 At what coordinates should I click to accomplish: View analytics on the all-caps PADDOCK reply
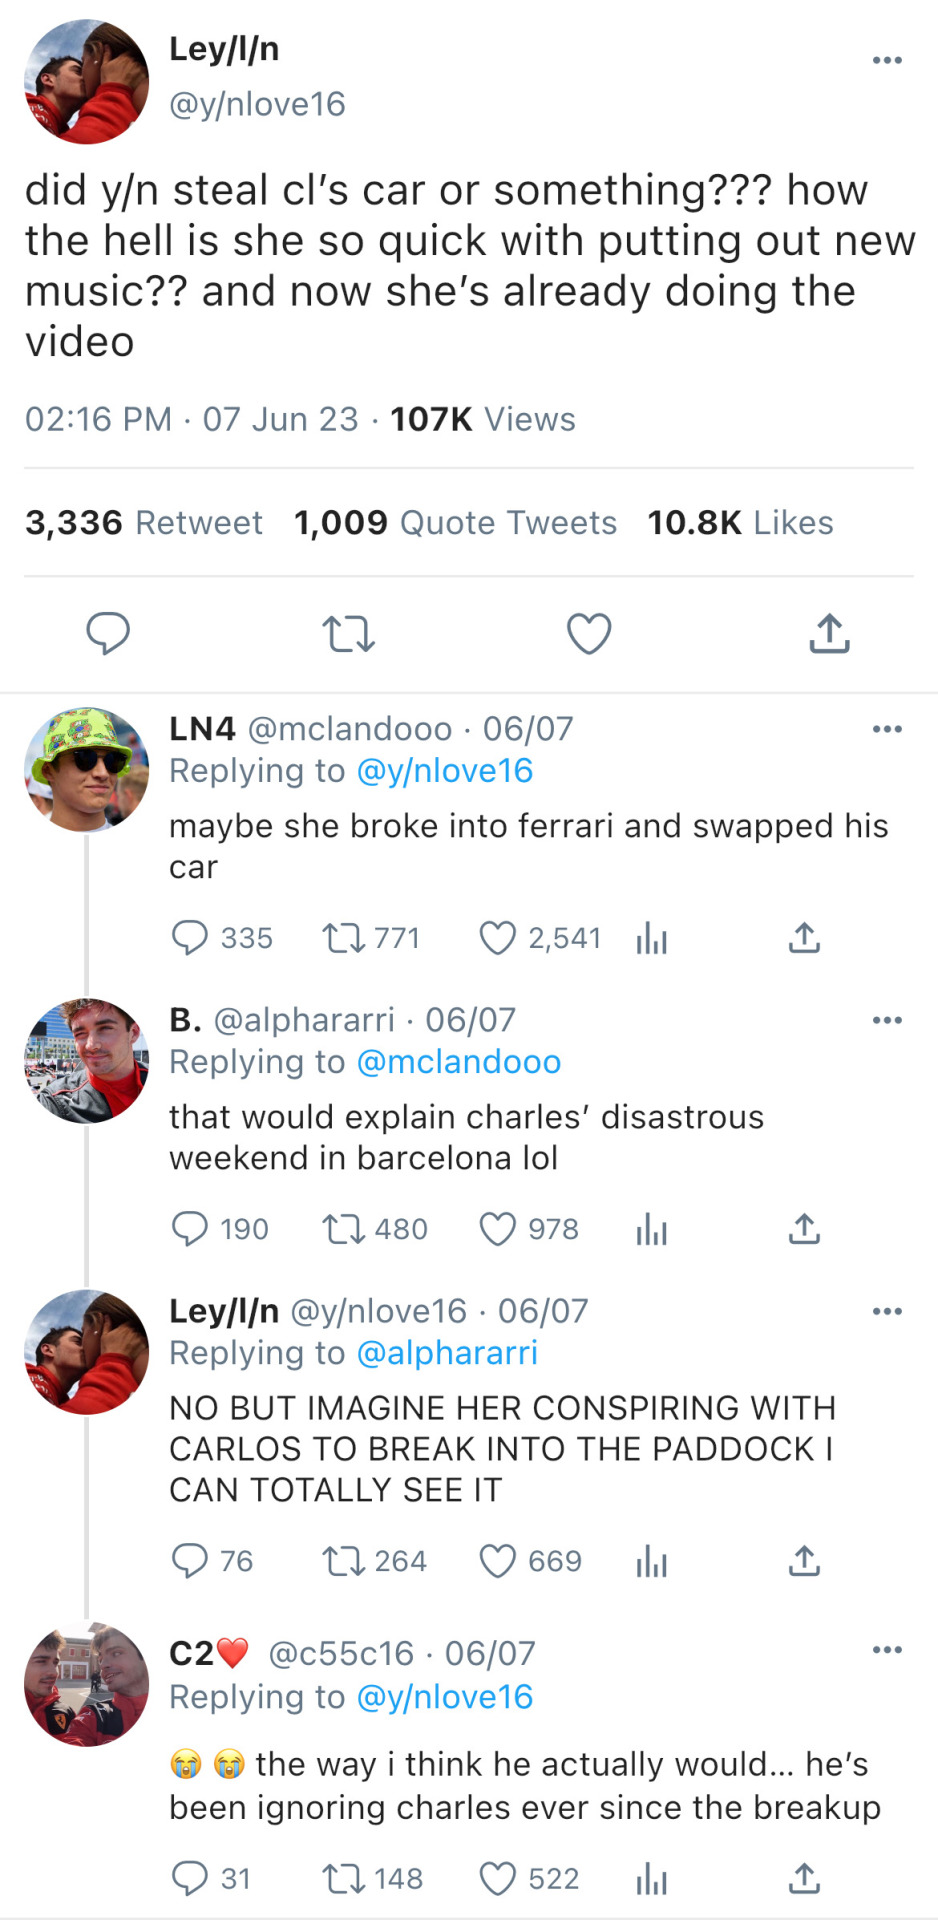click(x=651, y=1561)
